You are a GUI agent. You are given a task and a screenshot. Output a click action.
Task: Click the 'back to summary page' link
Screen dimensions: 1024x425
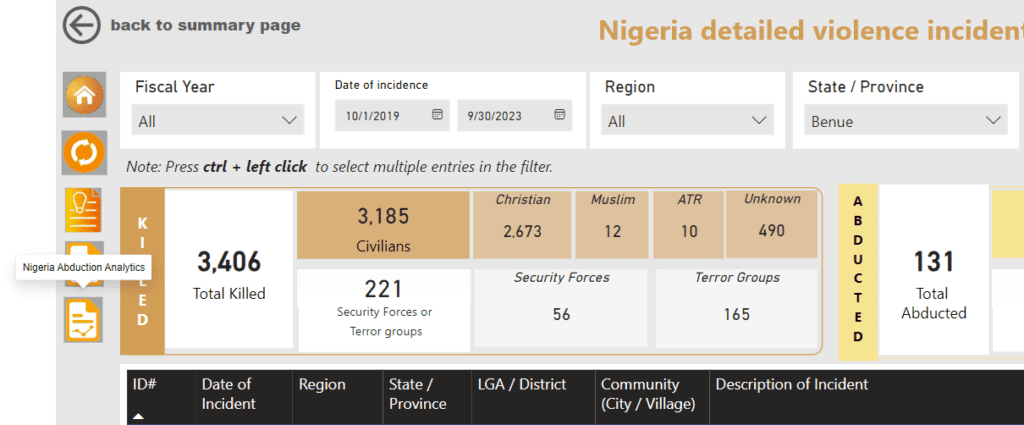pyautogui.click(x=206, y=25)
